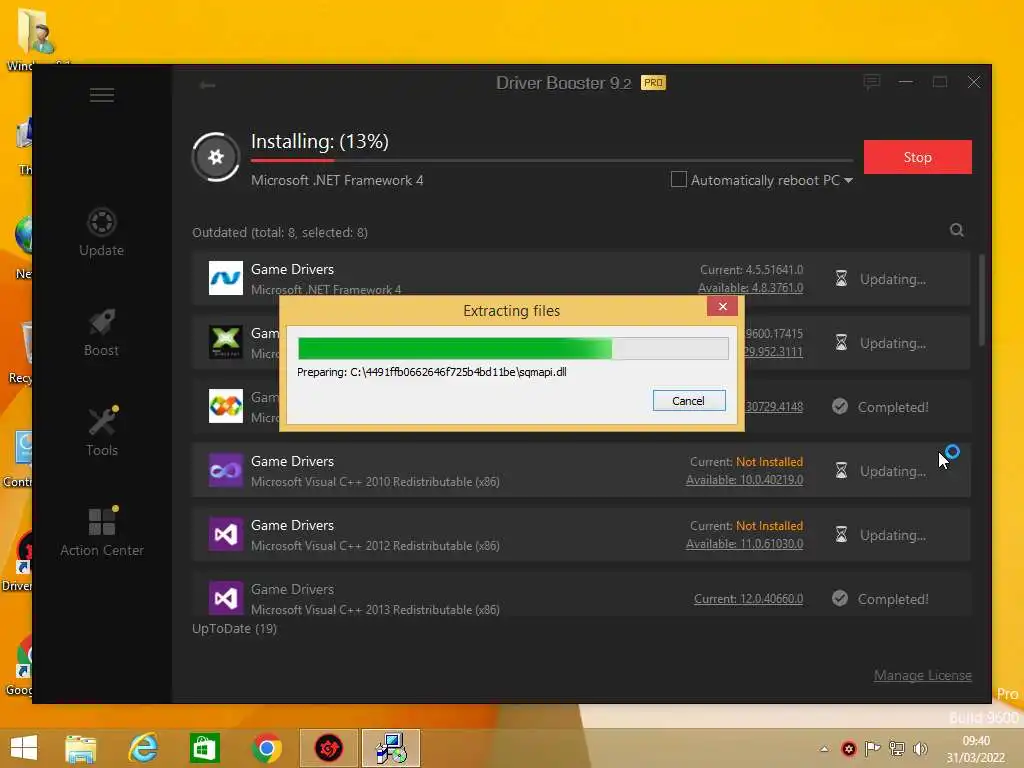Click Outdated (total: 8, selected: 8) label
1024x768 pixels.
(x=280, y=232)
